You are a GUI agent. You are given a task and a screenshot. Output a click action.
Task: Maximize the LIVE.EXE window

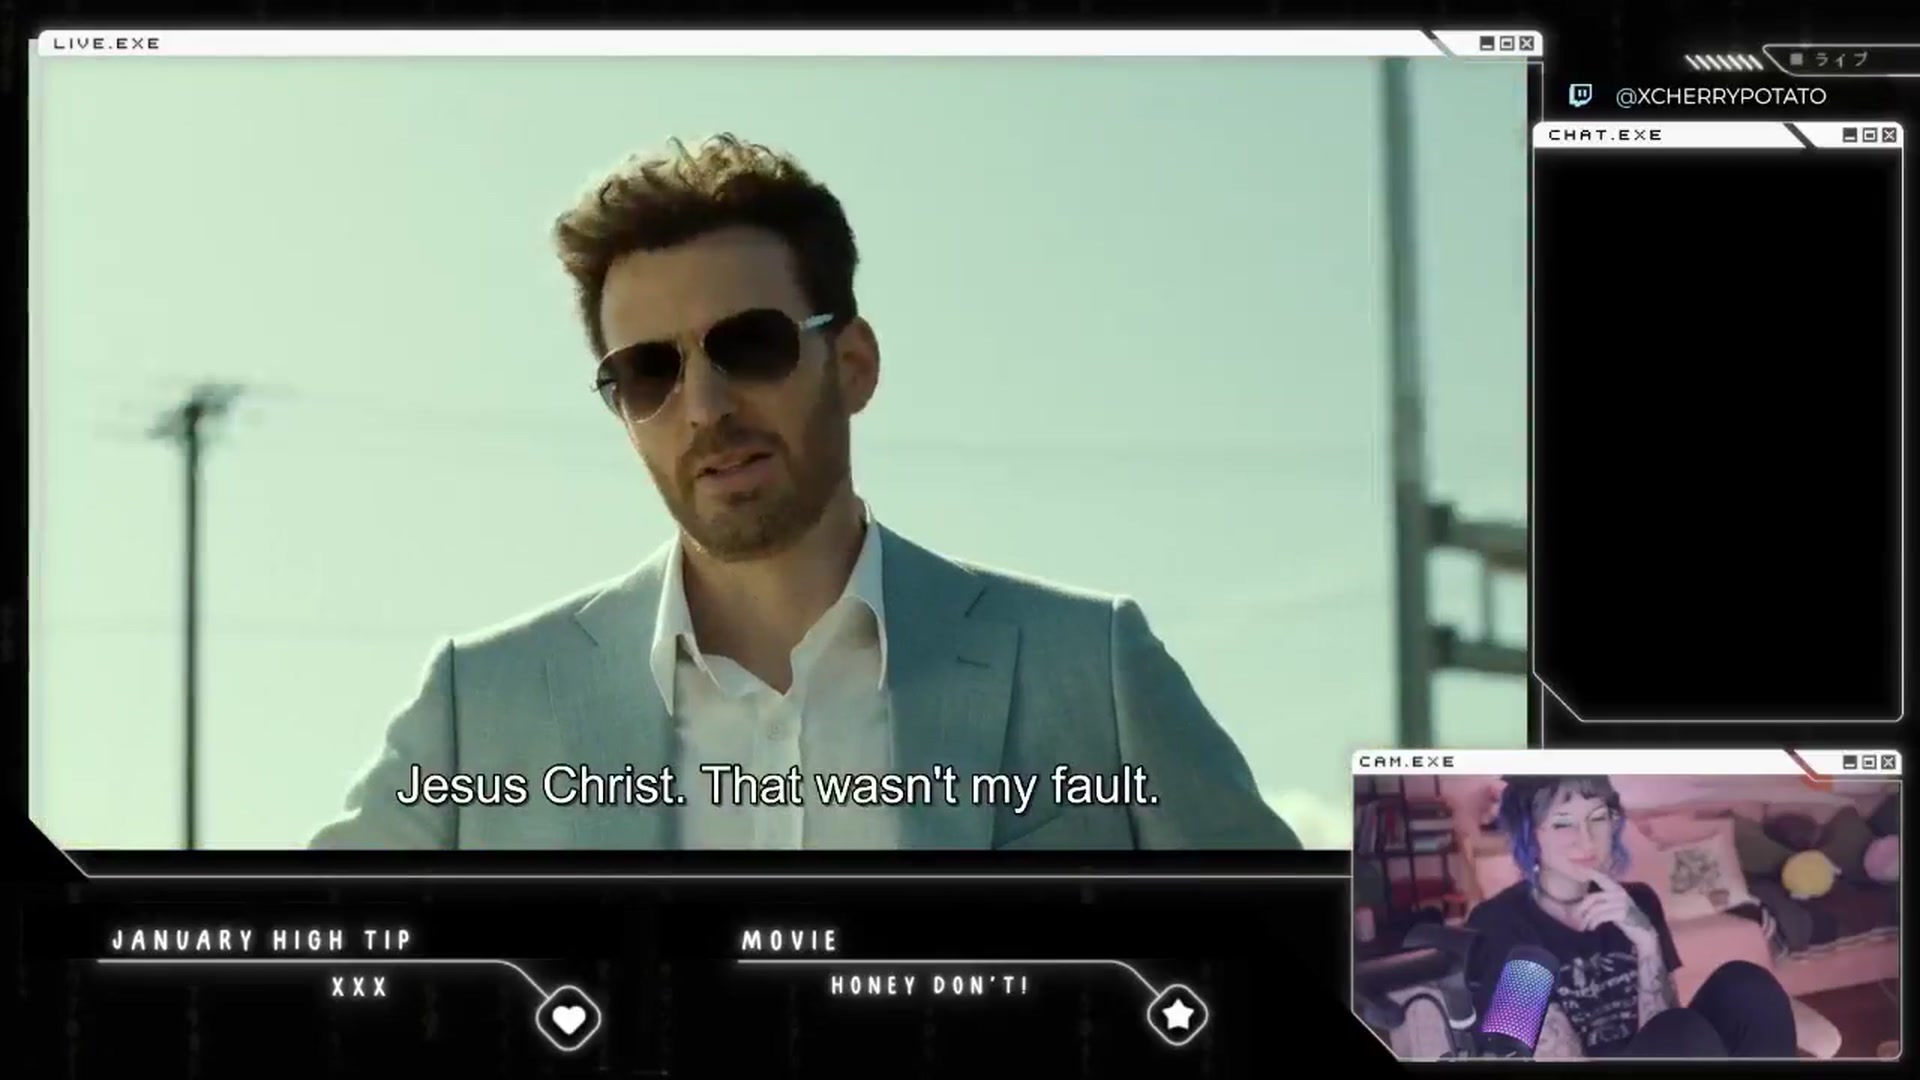pos(1507,43)
